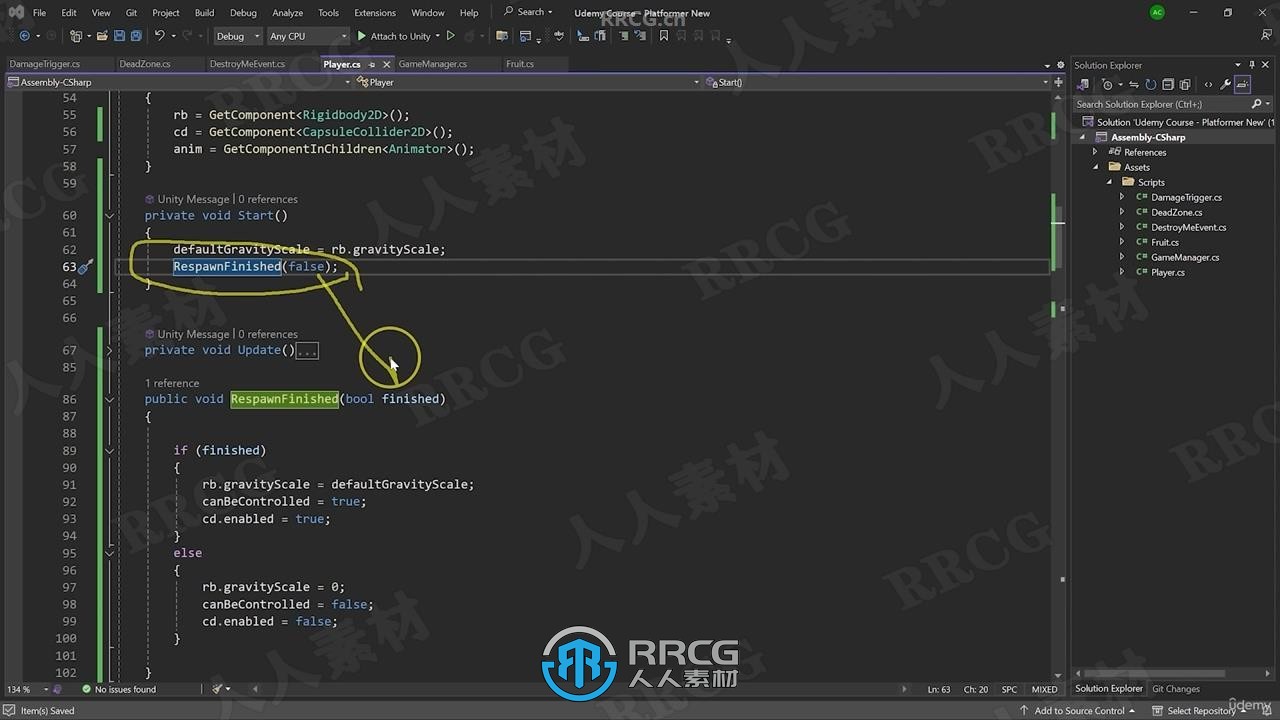The image size is (1280, 720).
Task: Open the Debug configuration dropdown
Action: coord(238,36)
